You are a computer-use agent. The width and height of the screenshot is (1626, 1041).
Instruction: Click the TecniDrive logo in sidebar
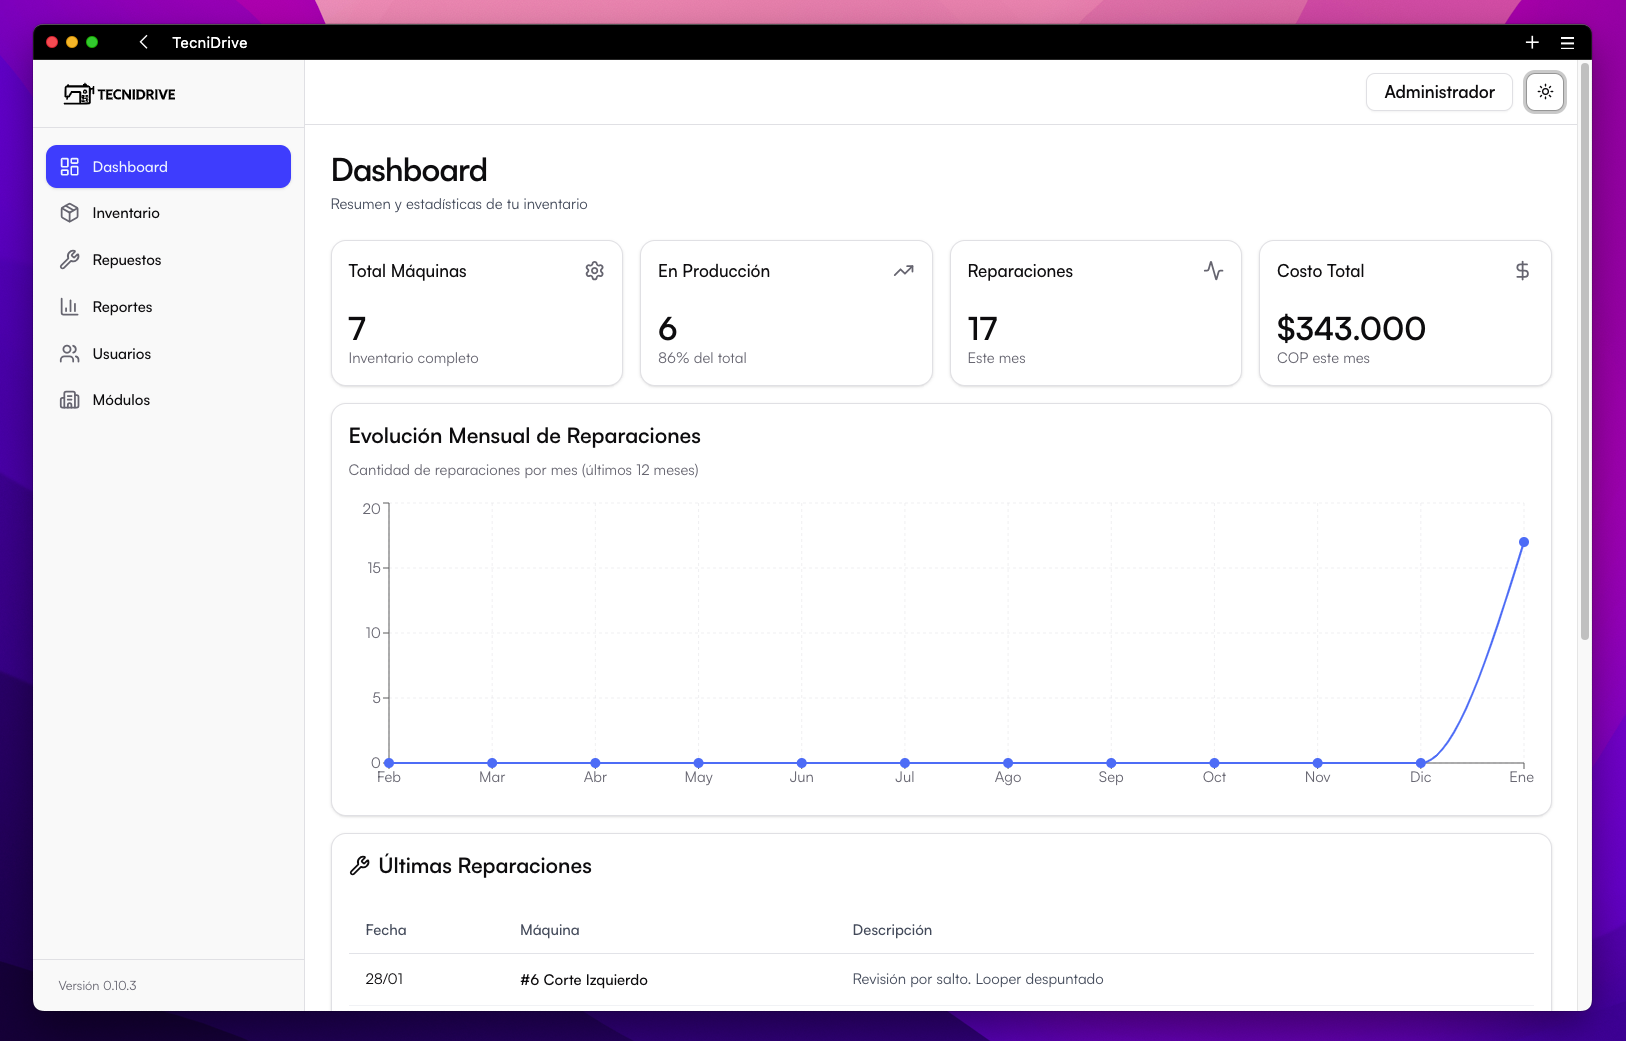pyautogui.click(x=119, y=94)
